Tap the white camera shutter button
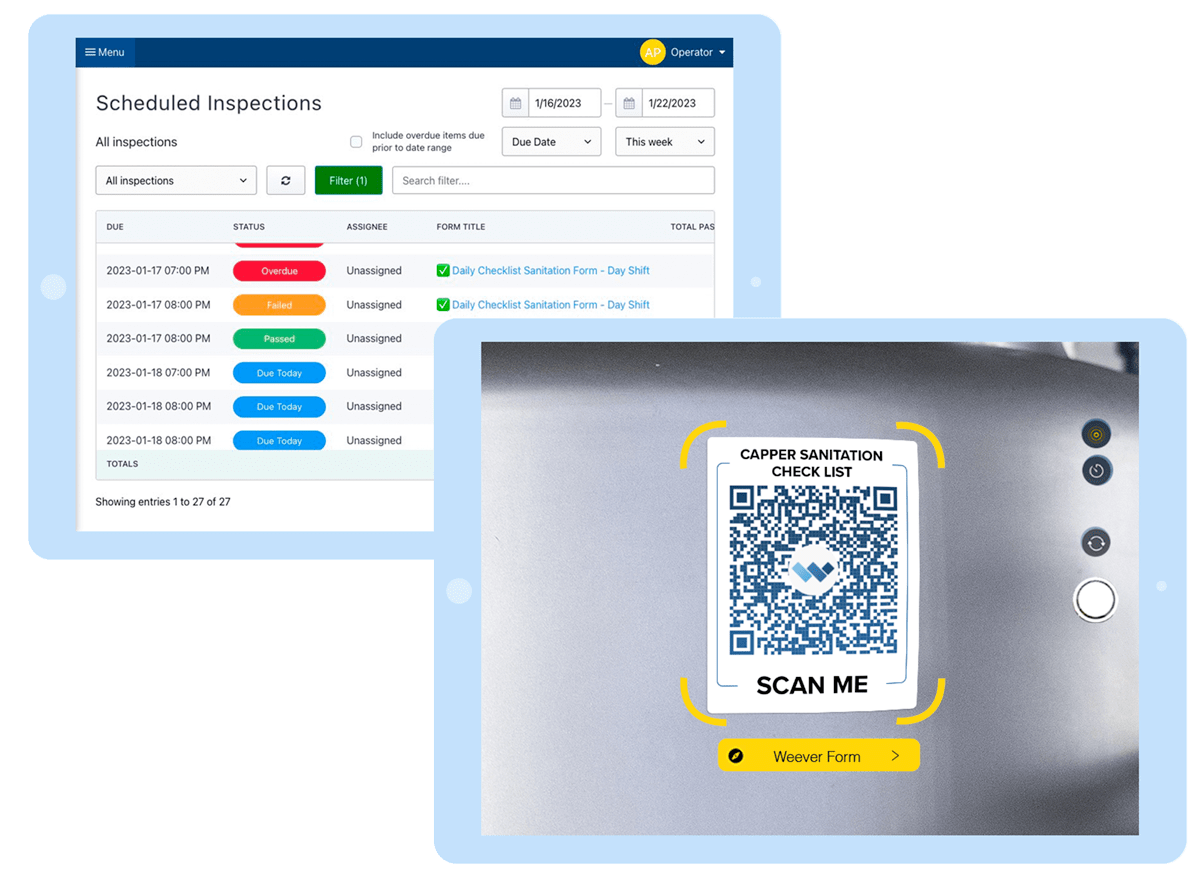Viewport: 1200px width, 871px height. click(1095, 600)
